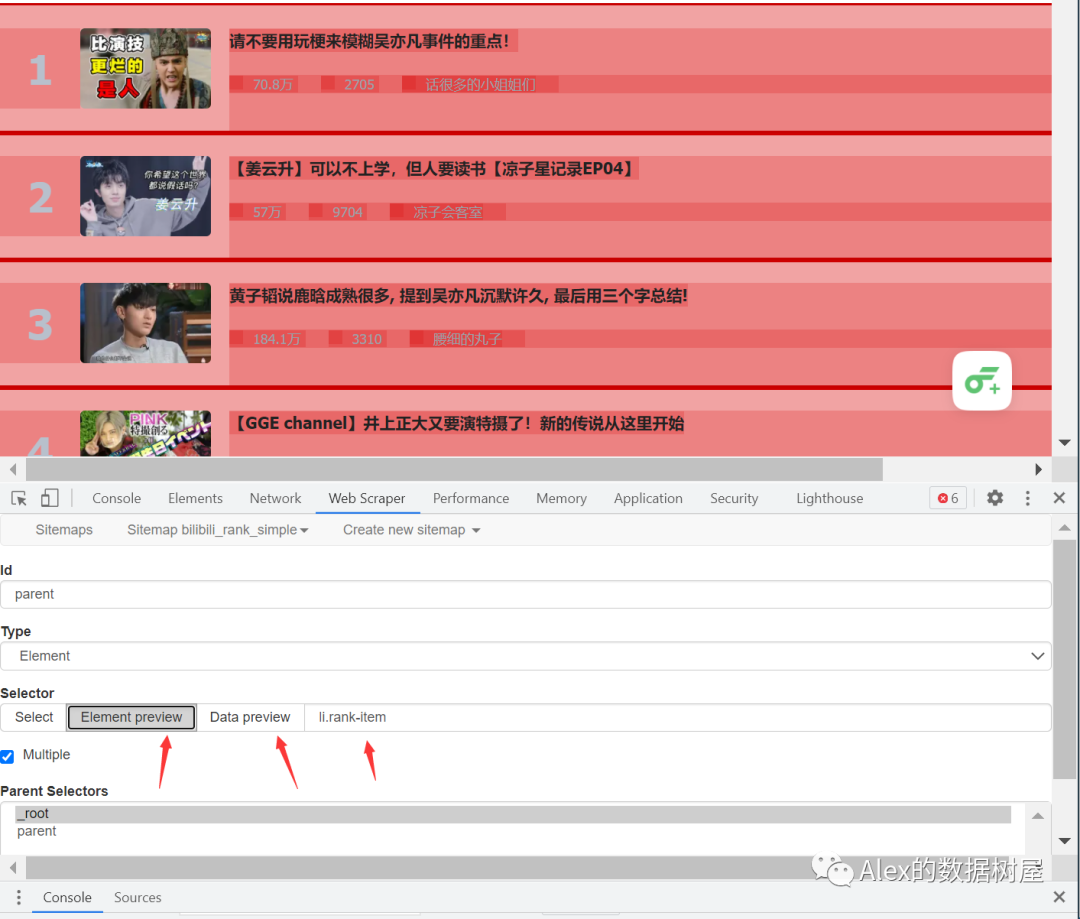1080x919 pixels.
Task: Expand the Create new sitemap dropdown
Action: (411, 530)
